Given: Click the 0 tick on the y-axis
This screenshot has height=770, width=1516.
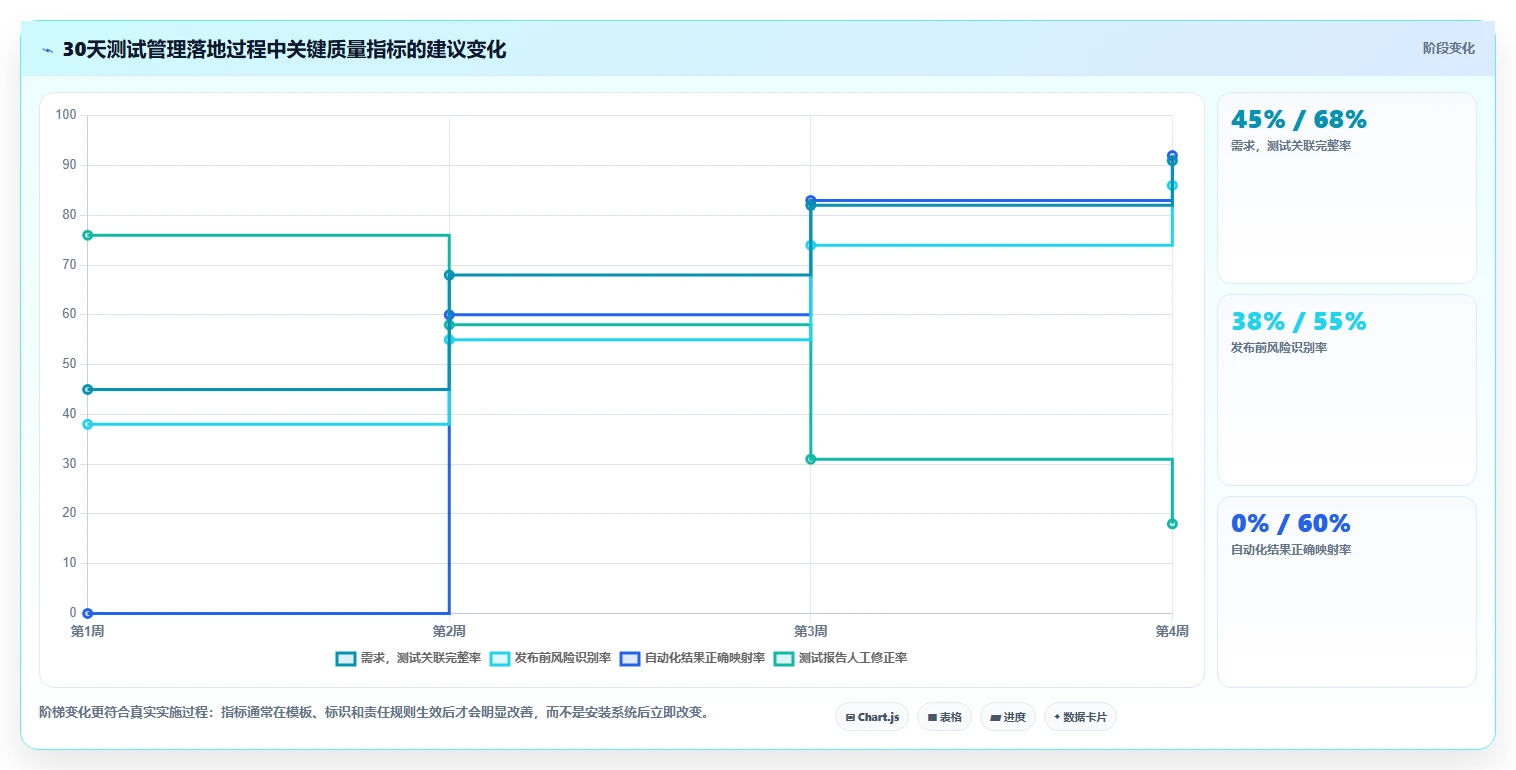Looking at the screenshot, I should [x=73, y=613].
